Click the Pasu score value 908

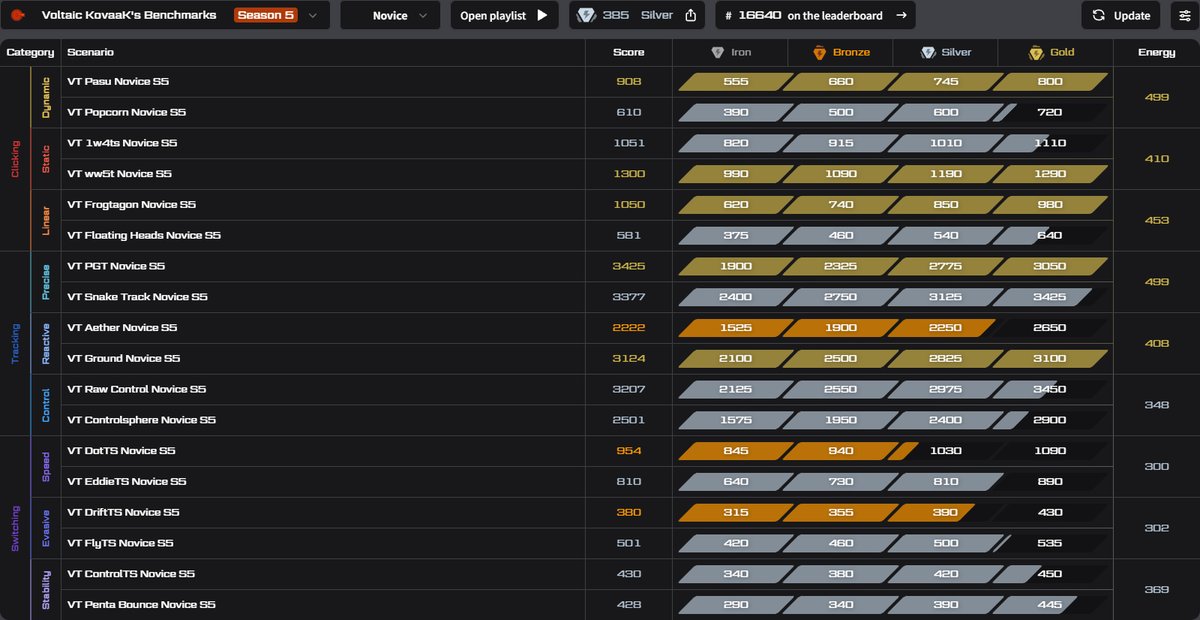point(629,82)
